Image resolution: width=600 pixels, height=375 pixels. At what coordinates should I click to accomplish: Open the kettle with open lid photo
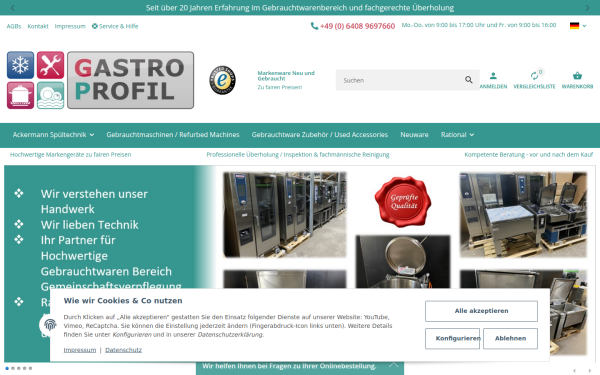[x=403, y=262]
